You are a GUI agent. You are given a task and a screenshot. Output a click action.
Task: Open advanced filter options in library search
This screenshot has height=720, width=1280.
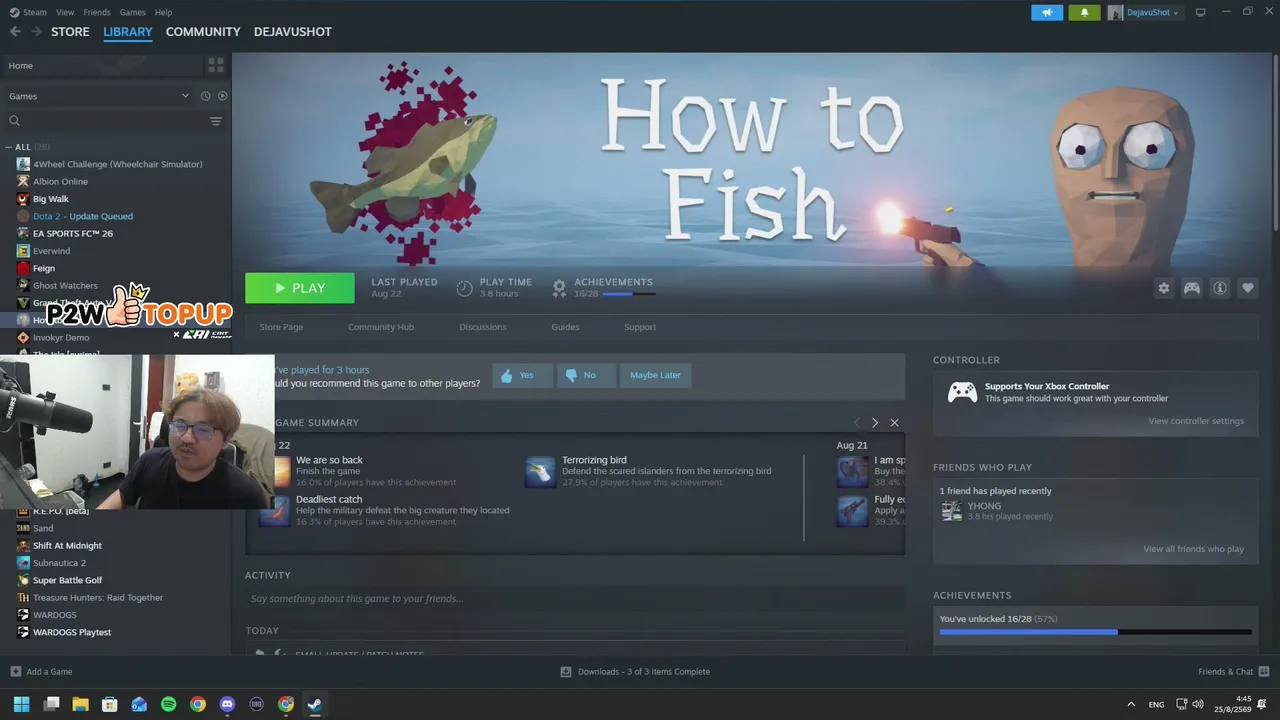coord(216,121)
